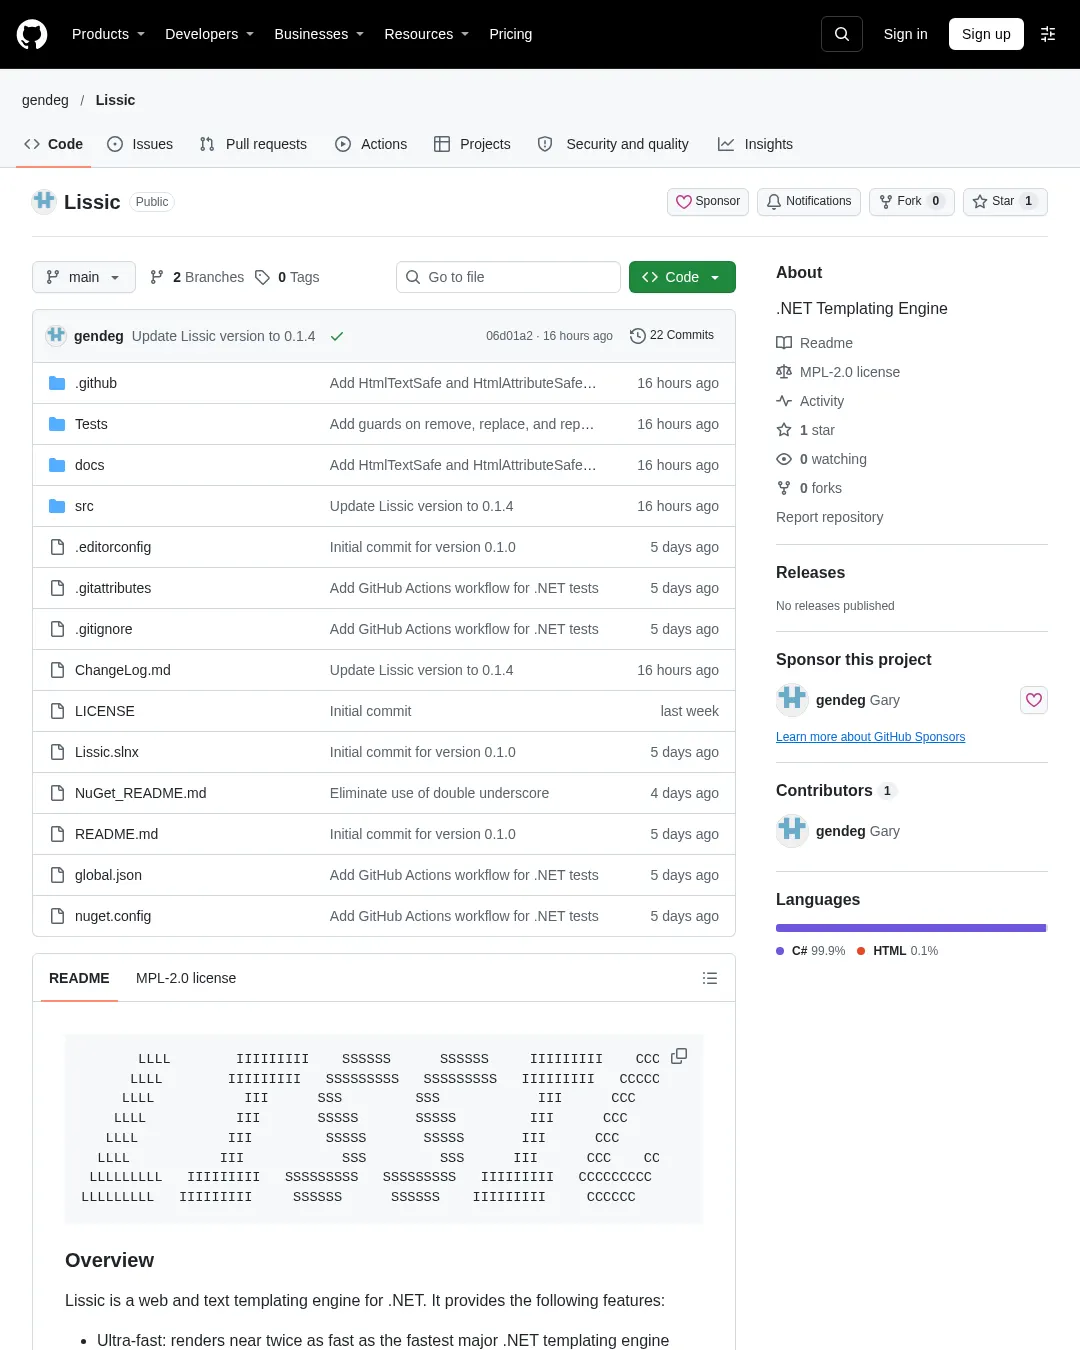Switch to the Issues tab

pos(140,144)
